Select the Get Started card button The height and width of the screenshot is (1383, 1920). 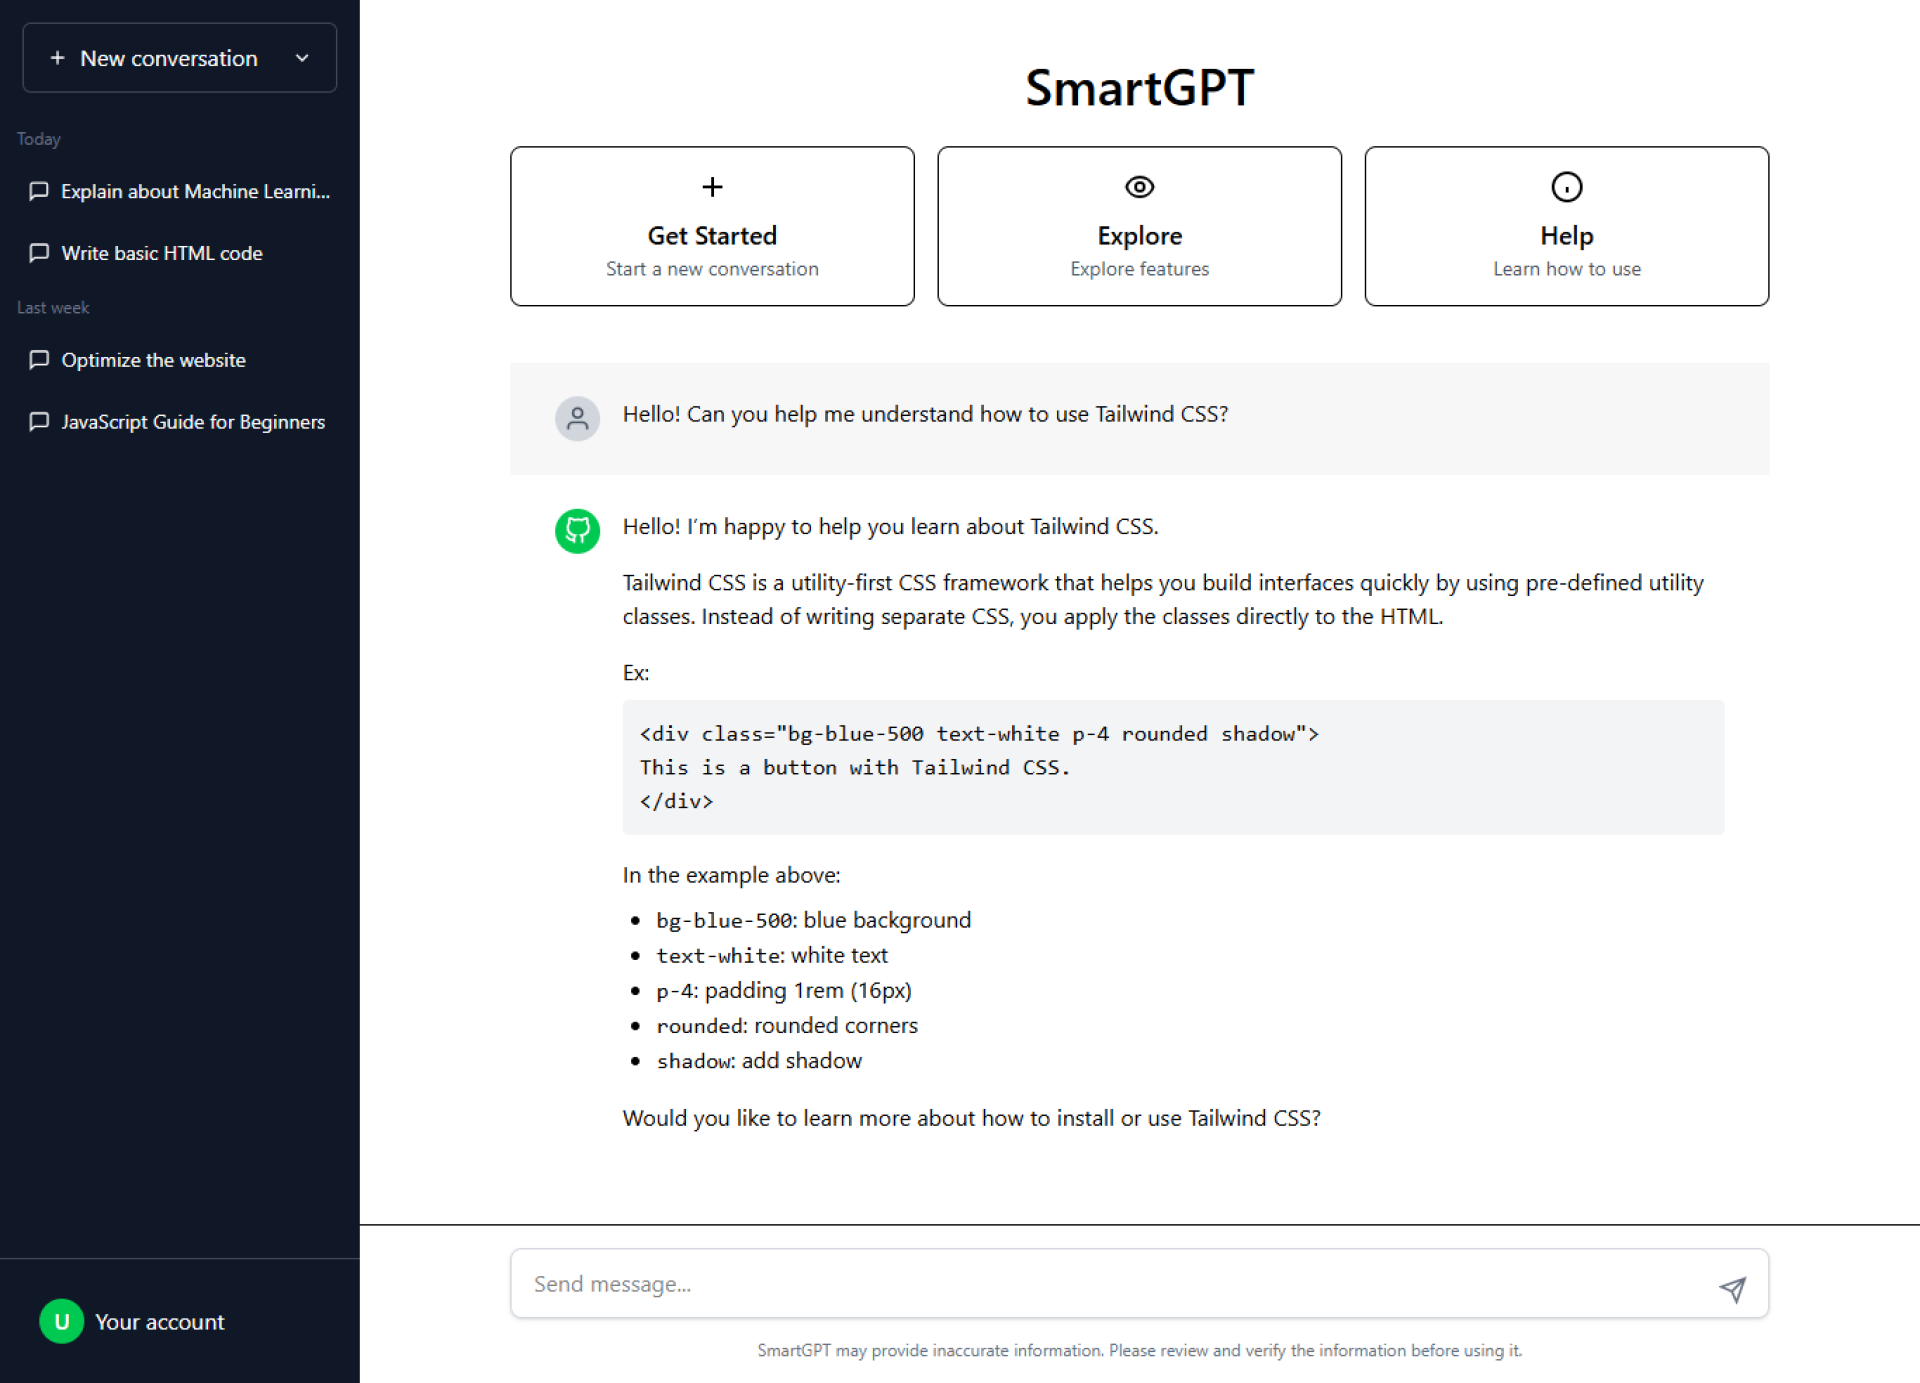tap(712, 226)
